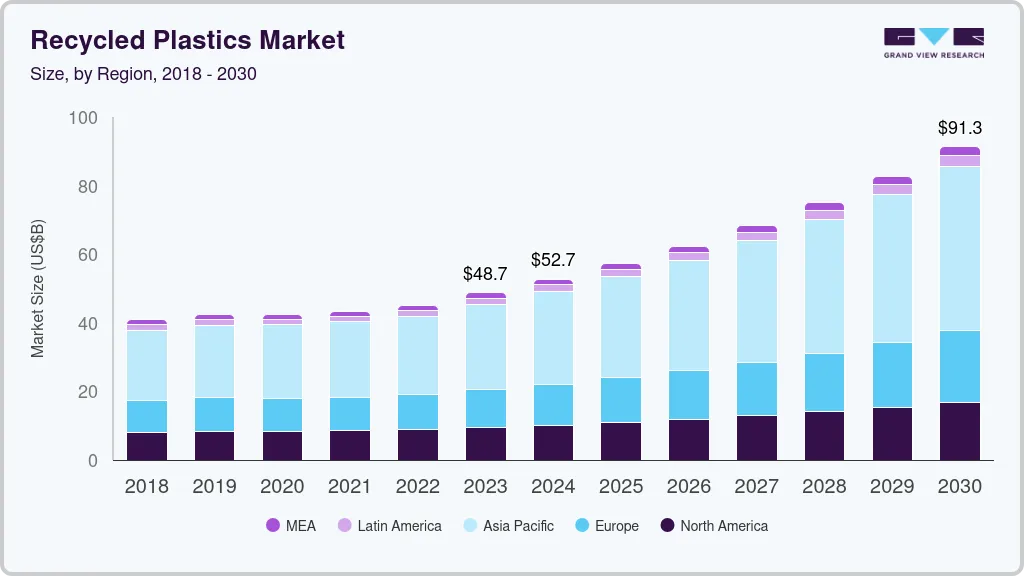Image resolution: width=1024 pixels, height=576 pixels.
Task: Click the 100 tick on the y-axis
Action: (83, 118)
